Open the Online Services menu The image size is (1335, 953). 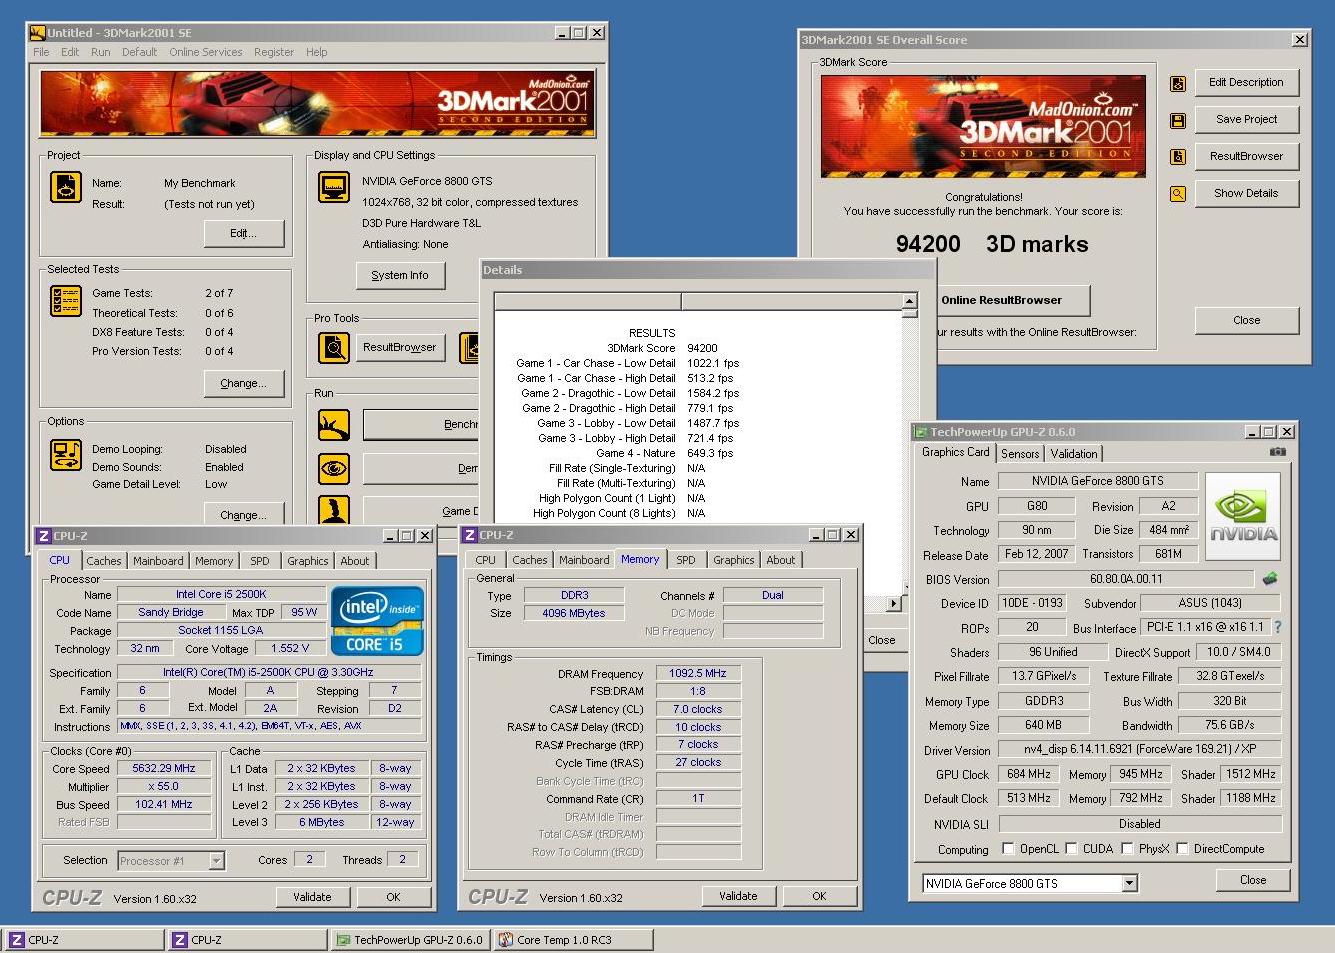[205, 52]
